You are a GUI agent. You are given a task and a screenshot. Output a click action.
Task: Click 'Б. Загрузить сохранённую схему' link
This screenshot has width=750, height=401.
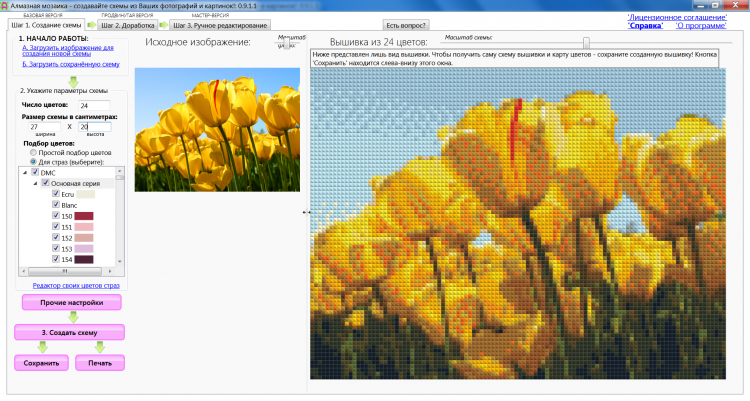coord(71,64)
